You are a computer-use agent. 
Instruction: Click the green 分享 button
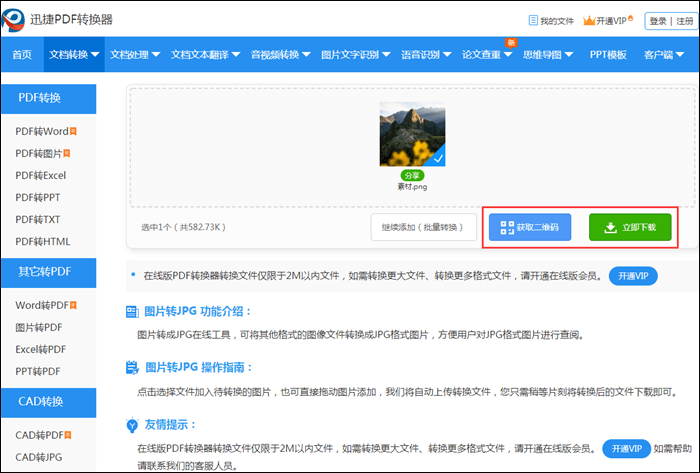point(412,175)
